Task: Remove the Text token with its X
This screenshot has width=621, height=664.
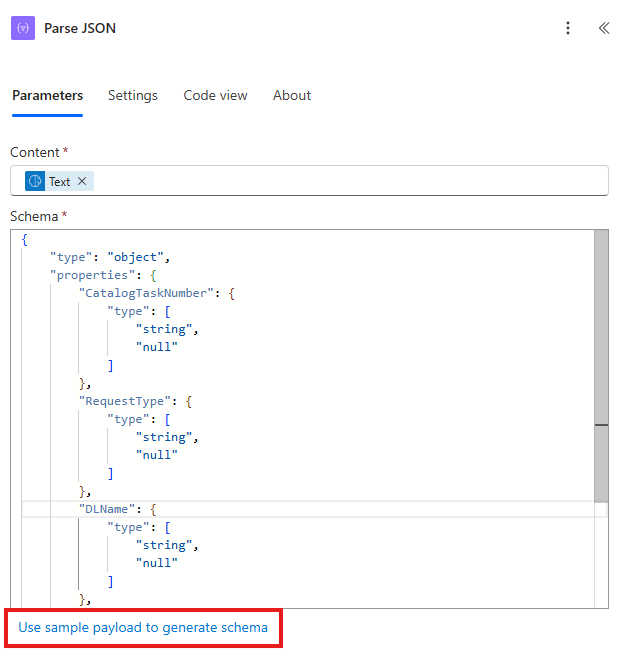Action: pyautogui.click(x=82, y=181)
